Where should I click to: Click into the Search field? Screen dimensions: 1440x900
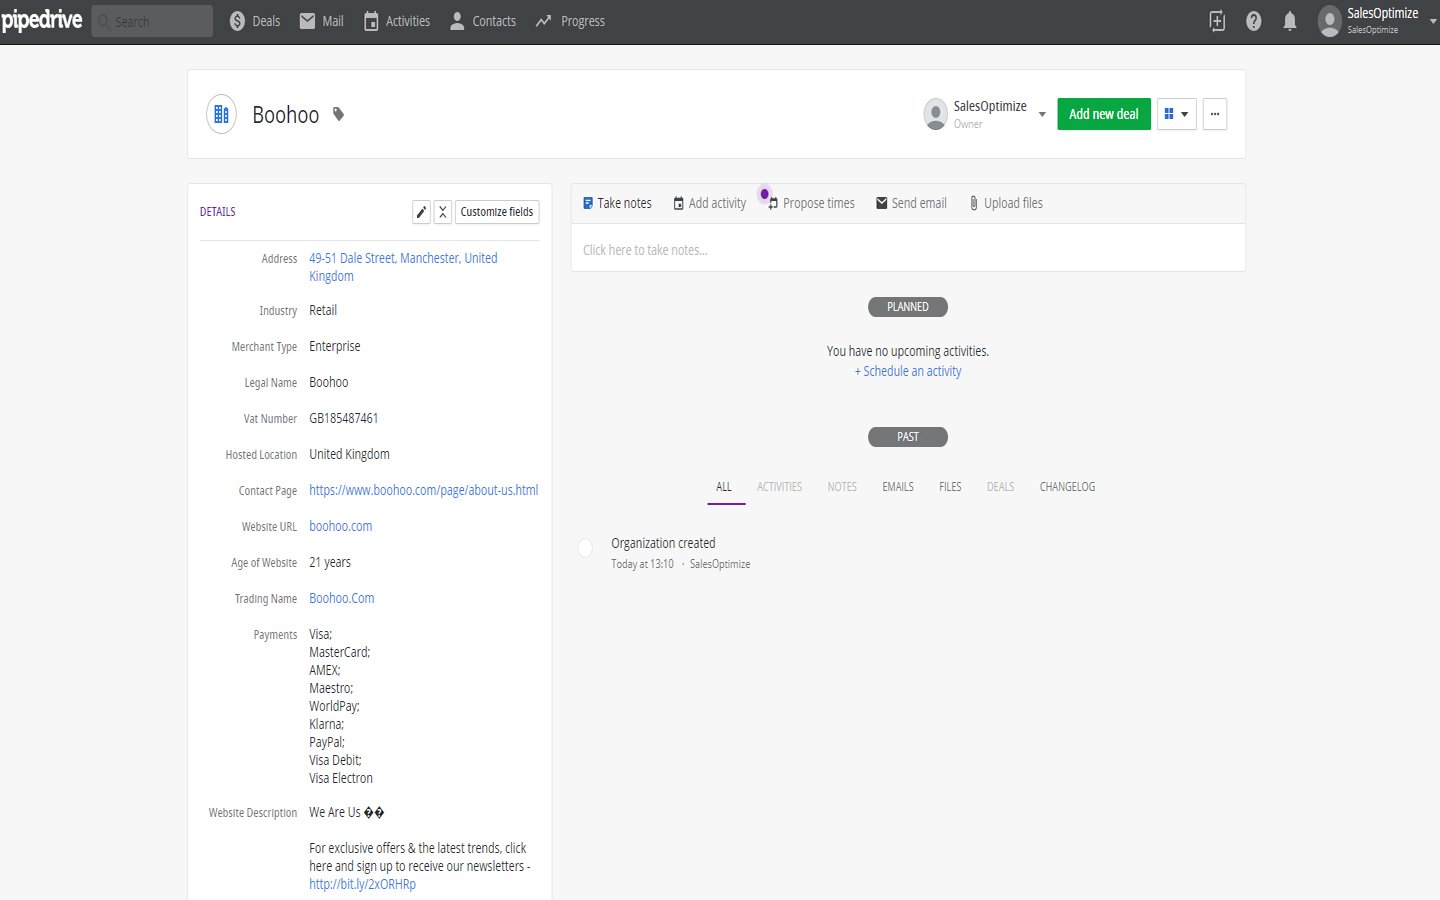[152, 21]
